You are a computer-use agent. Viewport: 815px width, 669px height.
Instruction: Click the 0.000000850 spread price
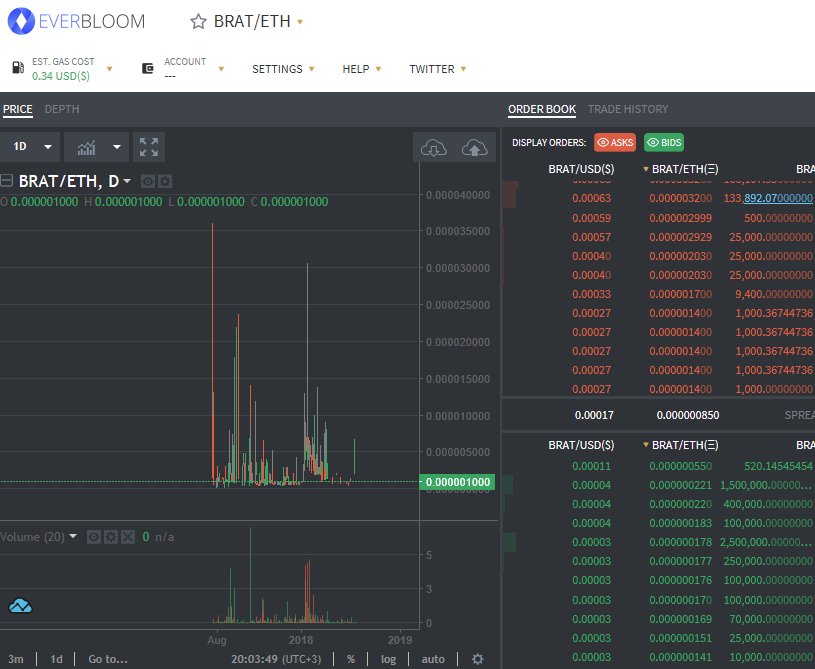[688, 415]
